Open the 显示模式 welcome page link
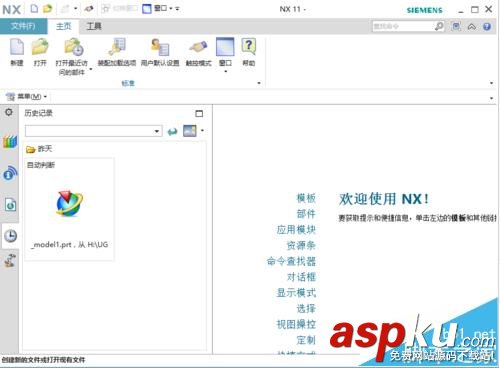 296,293
